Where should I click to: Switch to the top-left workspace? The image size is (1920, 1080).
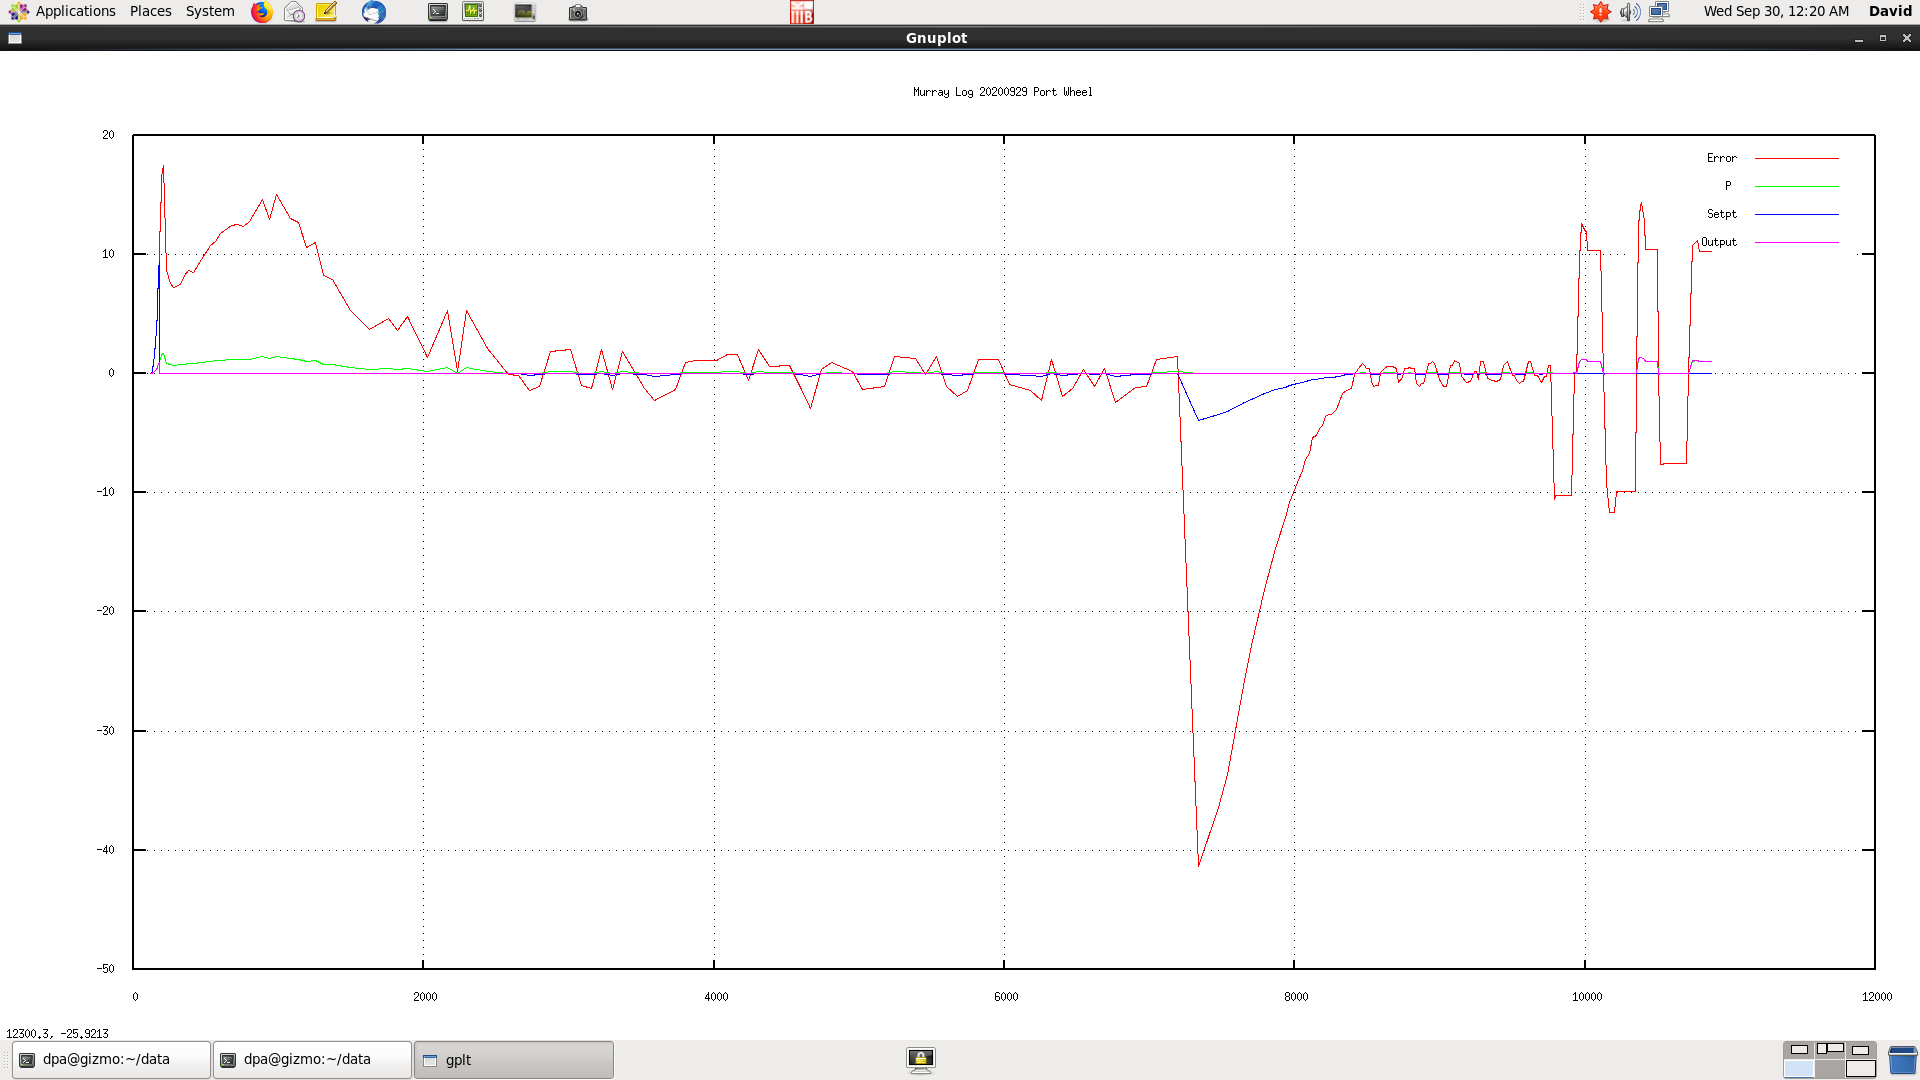point(1799,1050)
